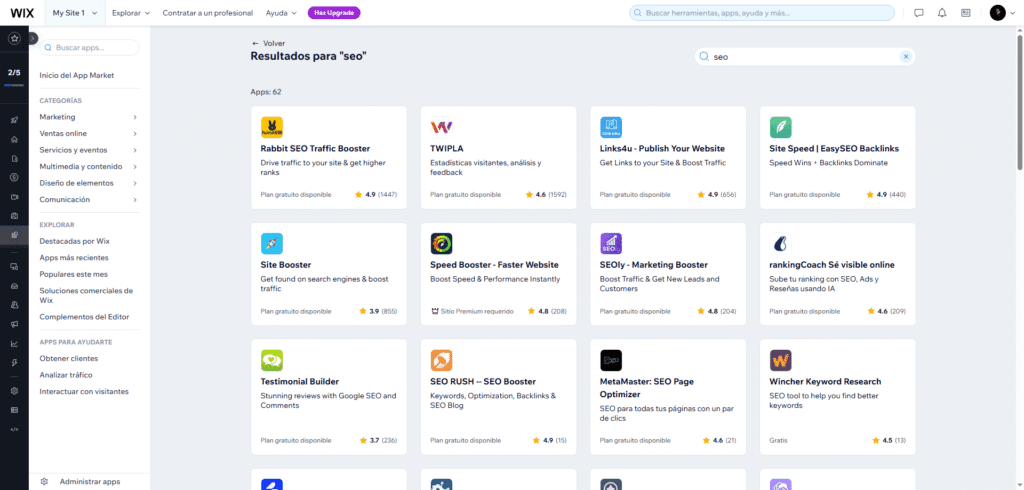Image resolution: width=1024 pixels, height=490 pixels.
Task: Clear the "seo" search with the X icon
Action: click(x=906, y=57)
